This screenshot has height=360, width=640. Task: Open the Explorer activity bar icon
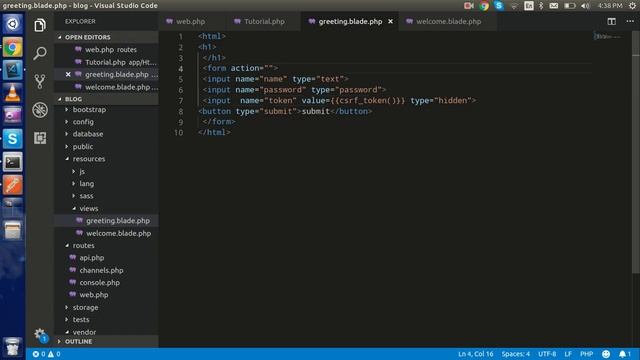coord(40,25)
